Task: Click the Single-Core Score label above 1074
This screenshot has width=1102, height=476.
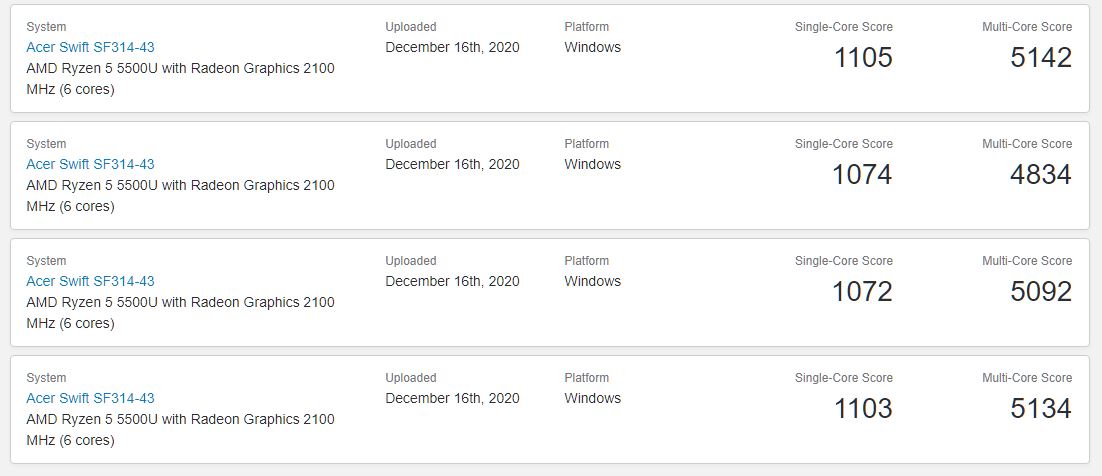Action: (x=843, y=144)
